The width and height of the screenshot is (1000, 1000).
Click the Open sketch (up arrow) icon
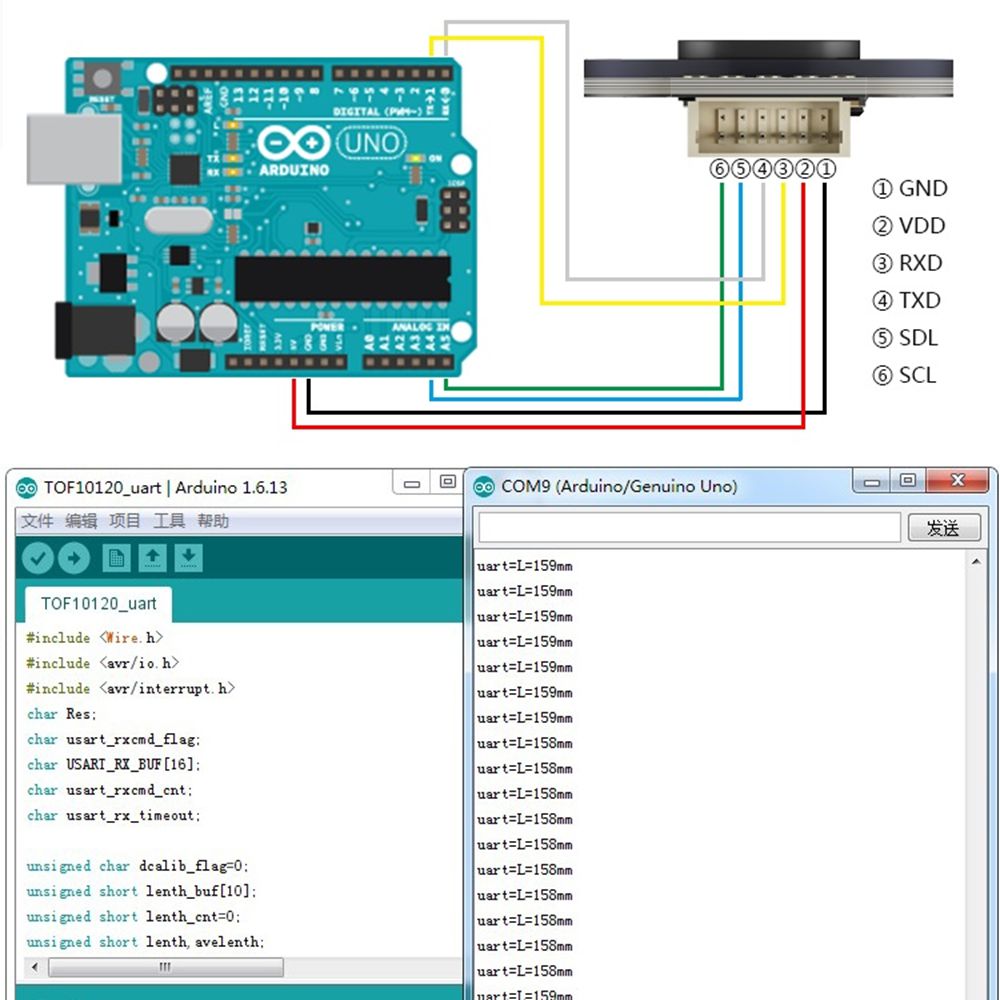[x=152, y=557]
